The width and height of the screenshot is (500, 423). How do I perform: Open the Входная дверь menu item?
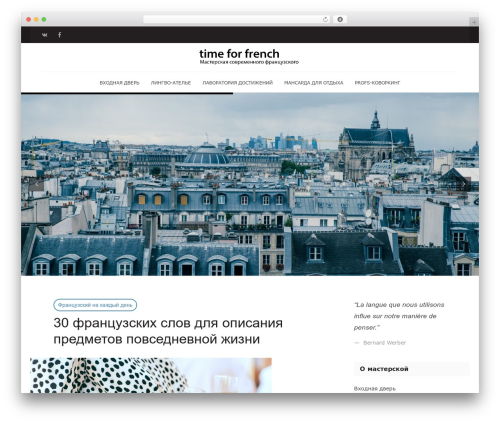pos(119,83)
